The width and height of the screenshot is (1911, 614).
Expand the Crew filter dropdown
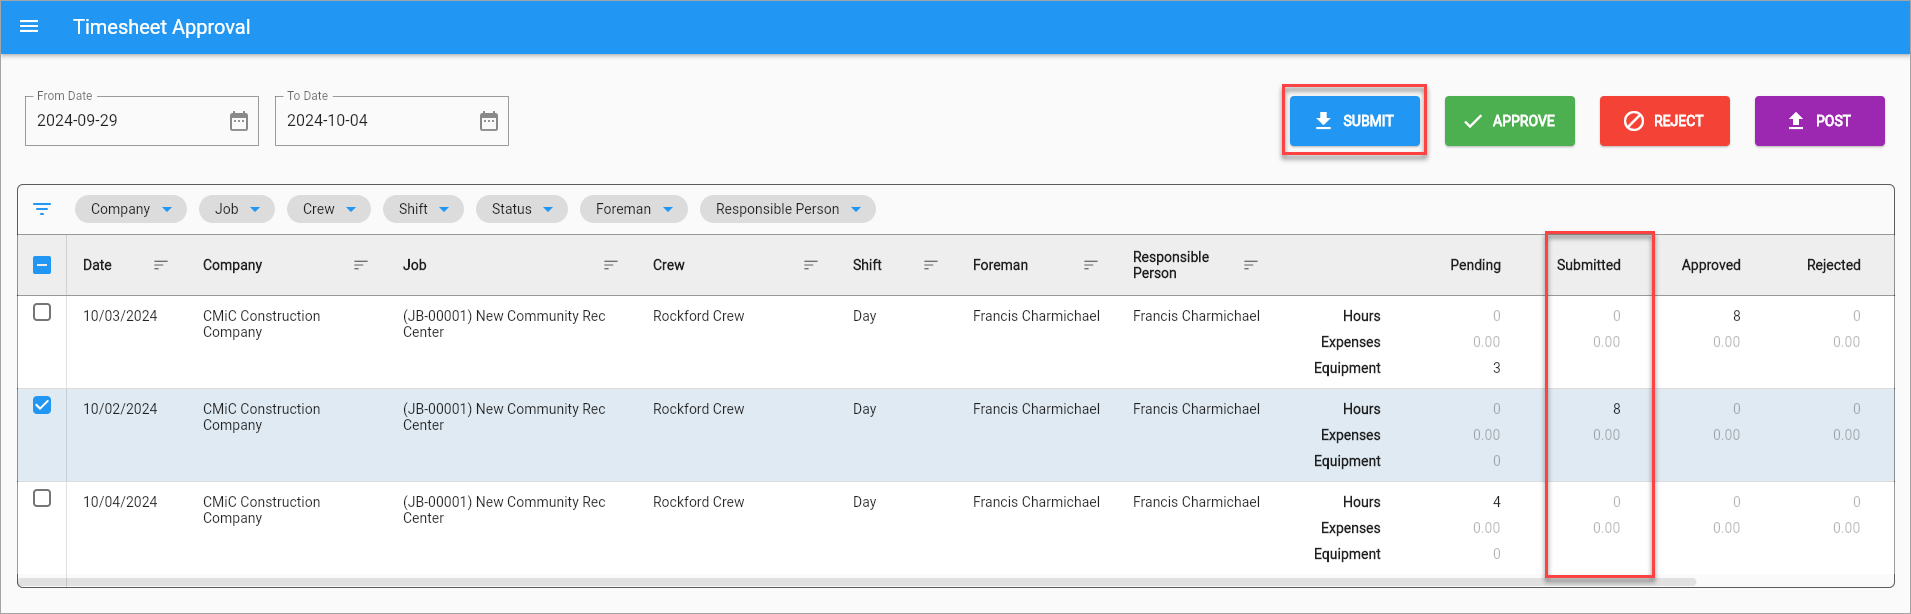(x=329, y=209)
